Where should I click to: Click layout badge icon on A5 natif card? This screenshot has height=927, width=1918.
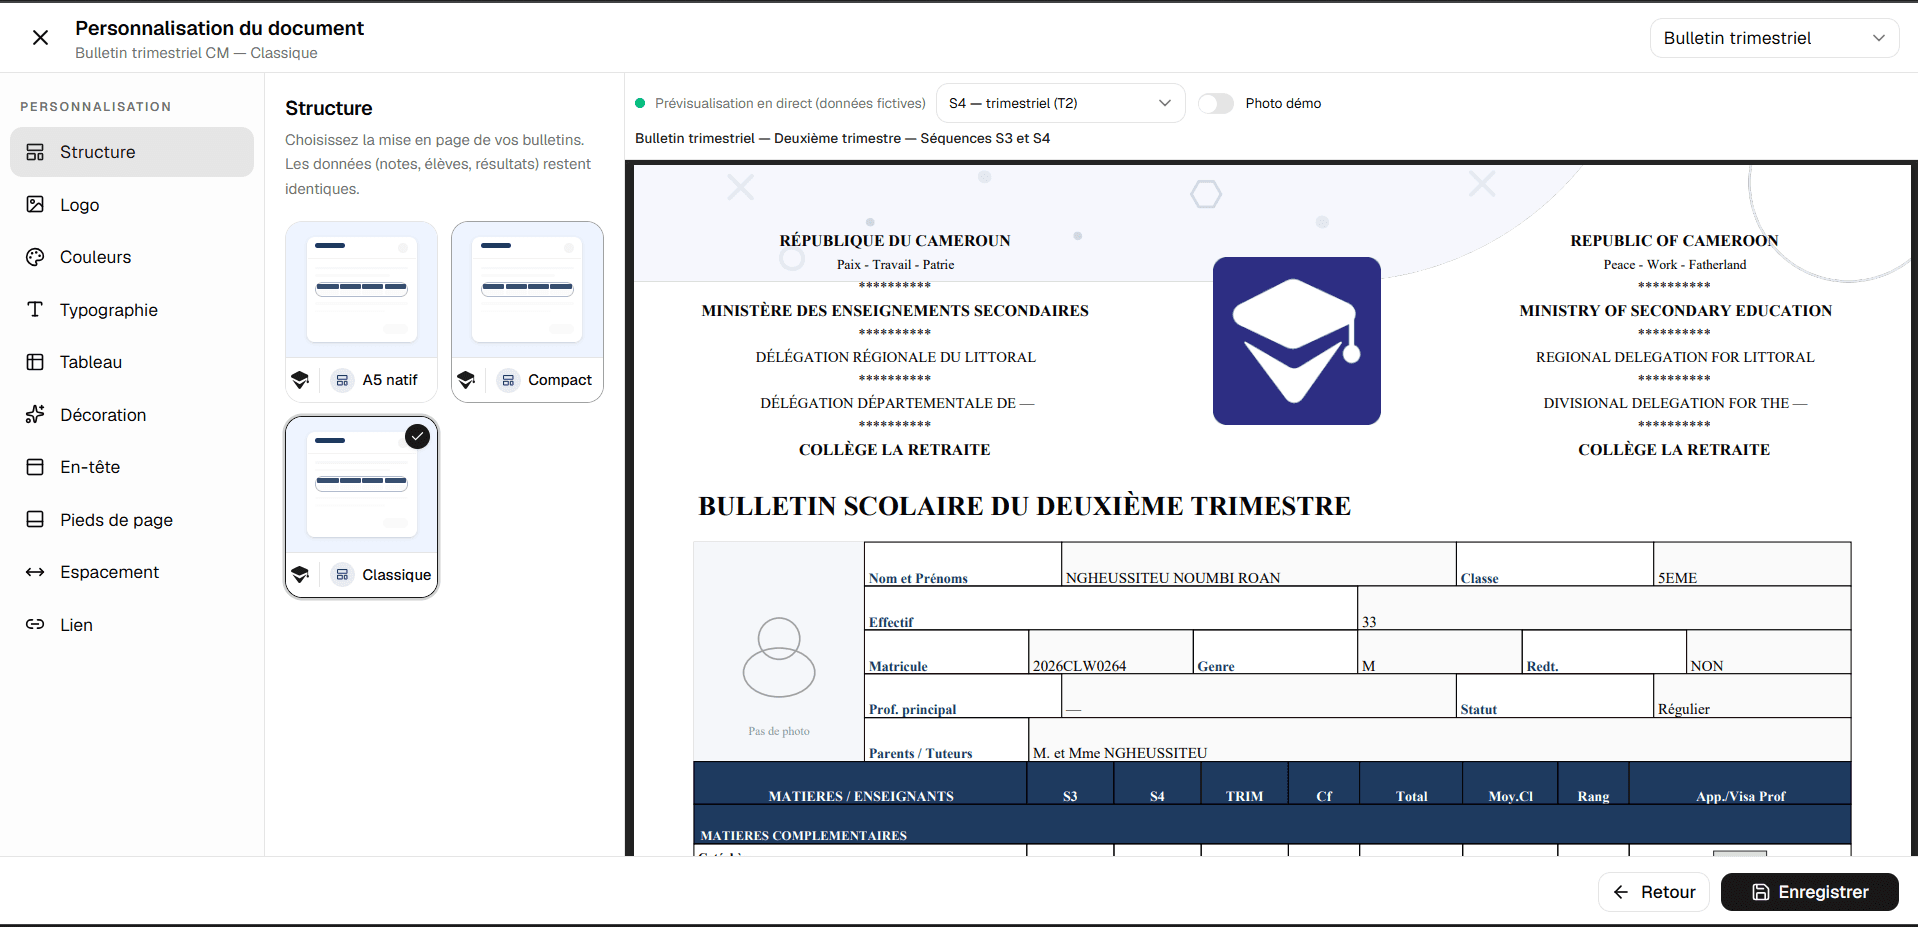[x=342, y=380]
